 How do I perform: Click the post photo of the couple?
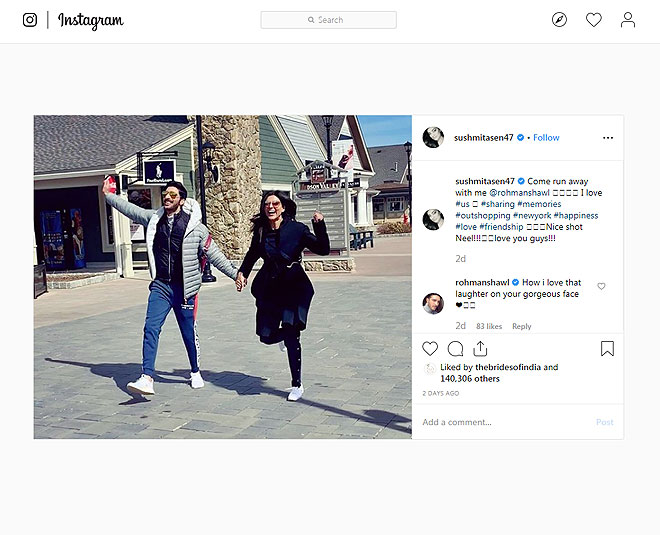tap(222, 277)
